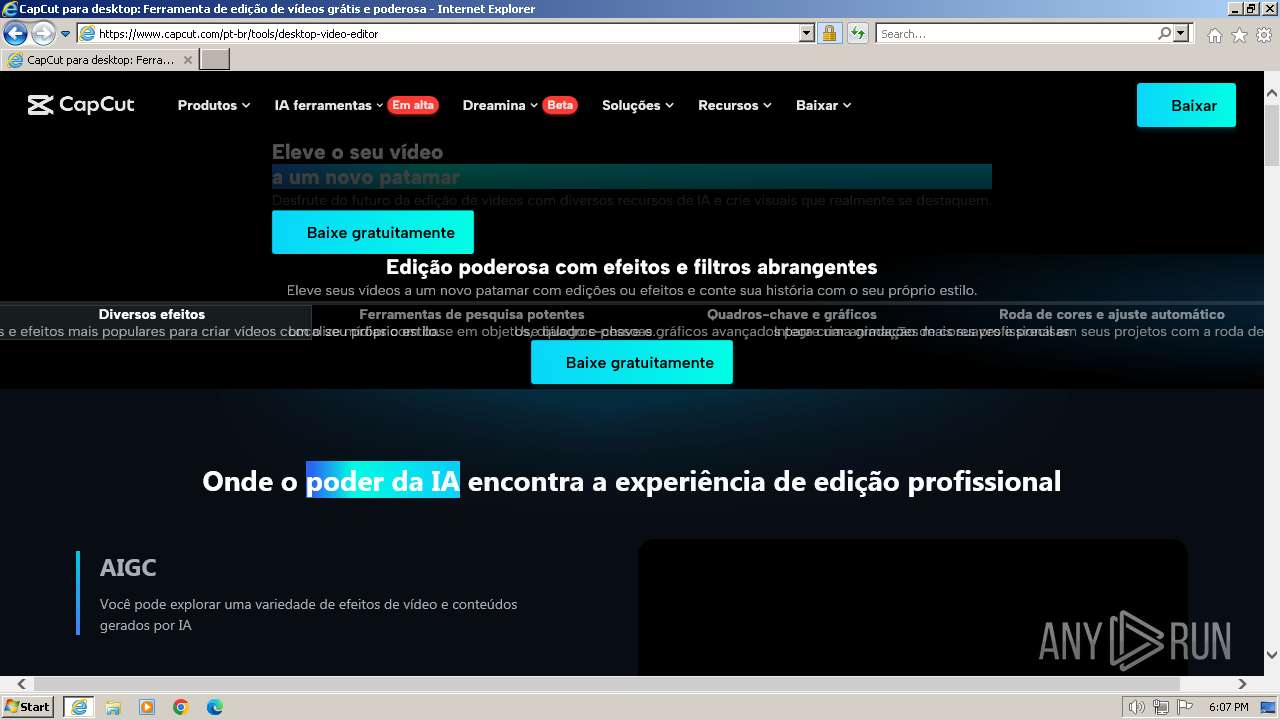Click the 'Onde o poder da IA' headline

[x=632, y=481]
